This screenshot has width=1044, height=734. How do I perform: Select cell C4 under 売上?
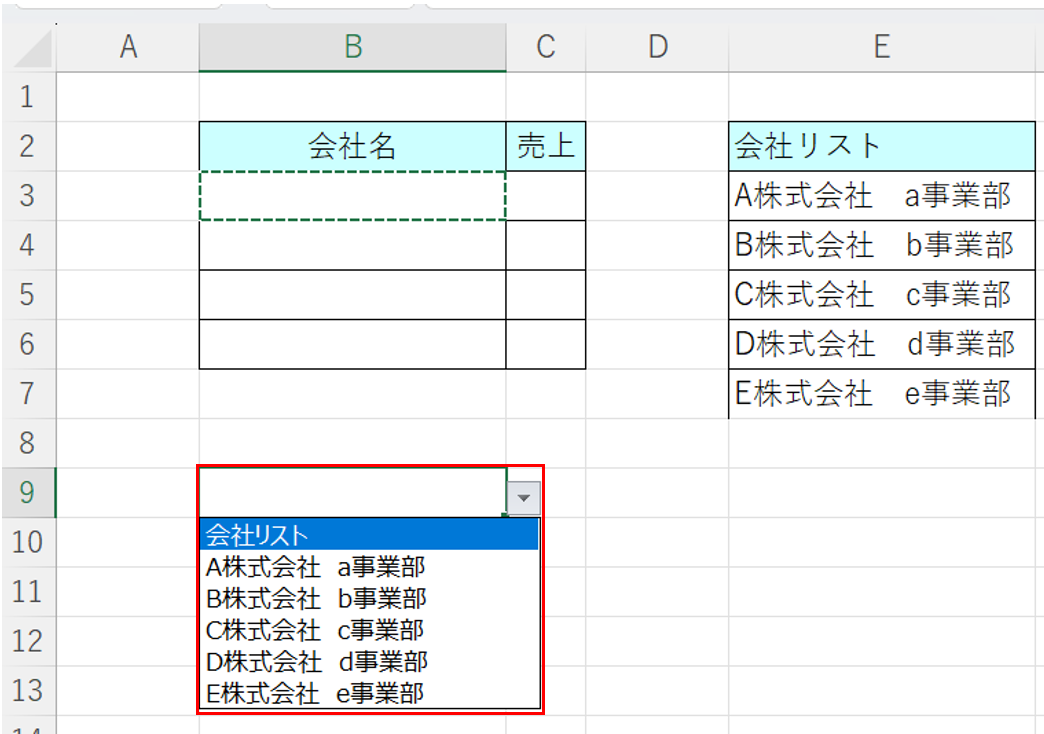[x=546, y=245]
